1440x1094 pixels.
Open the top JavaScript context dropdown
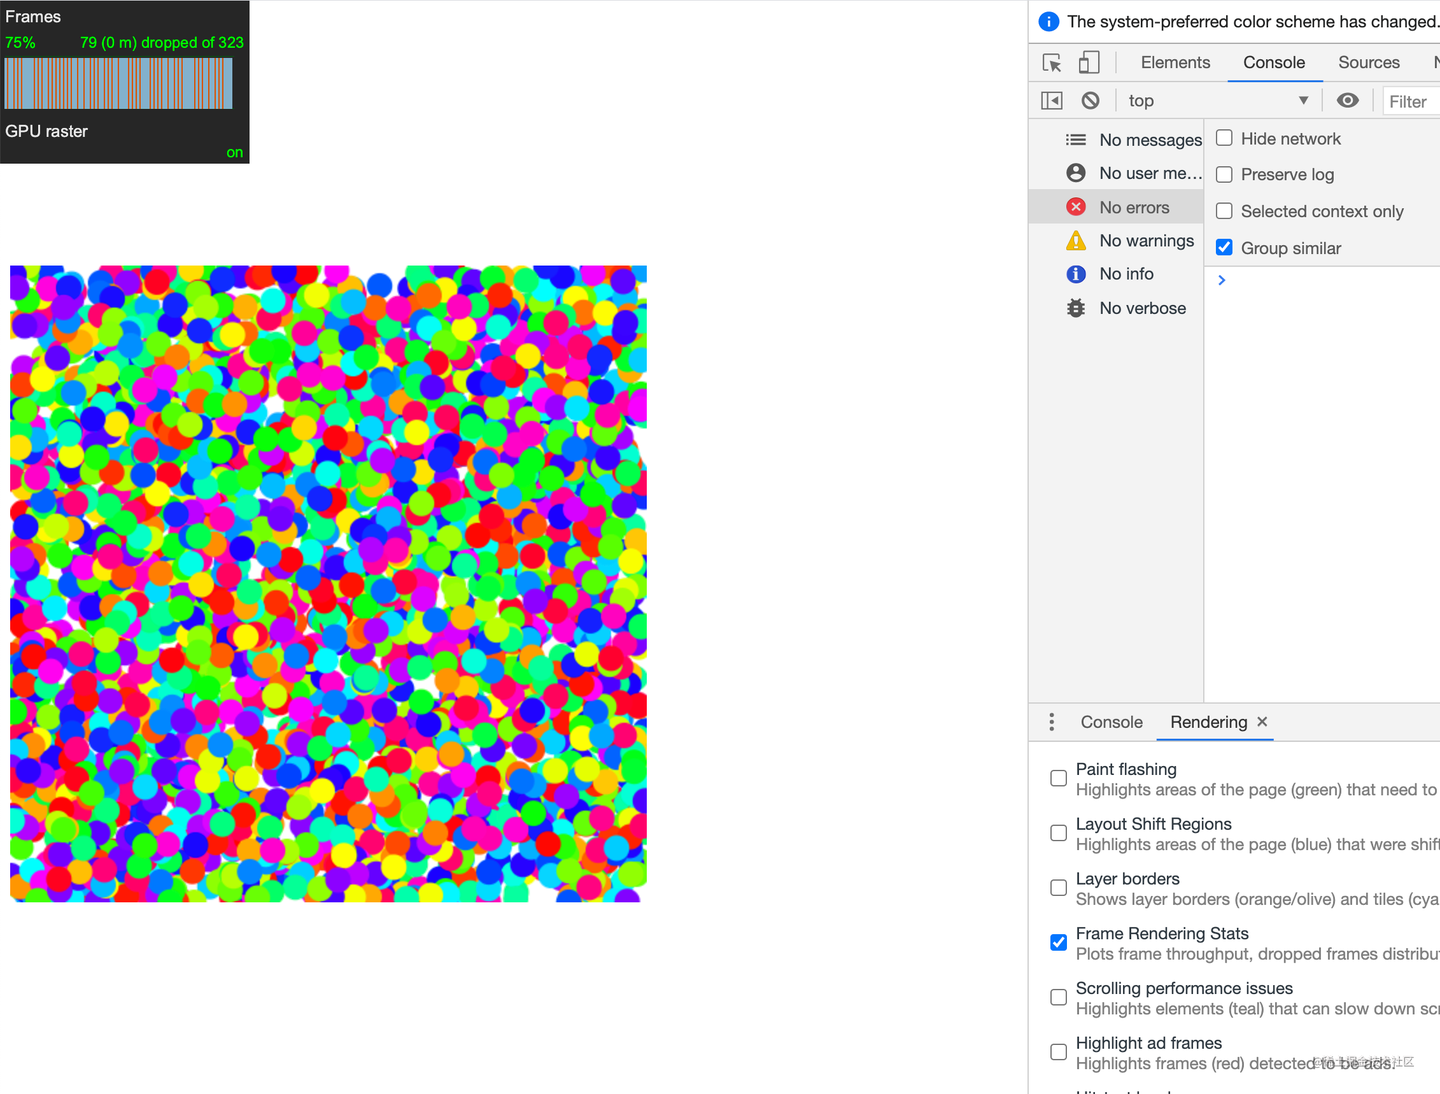[1218, 100]
